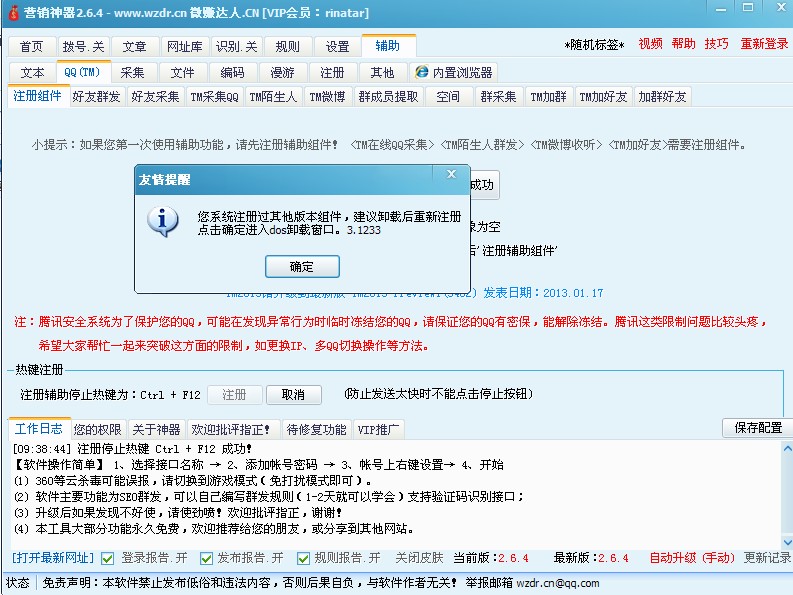This screenshot has width=793, height=595.
Task: Confirm the dialog with 确定 button
Action: (x=302, y=266)
